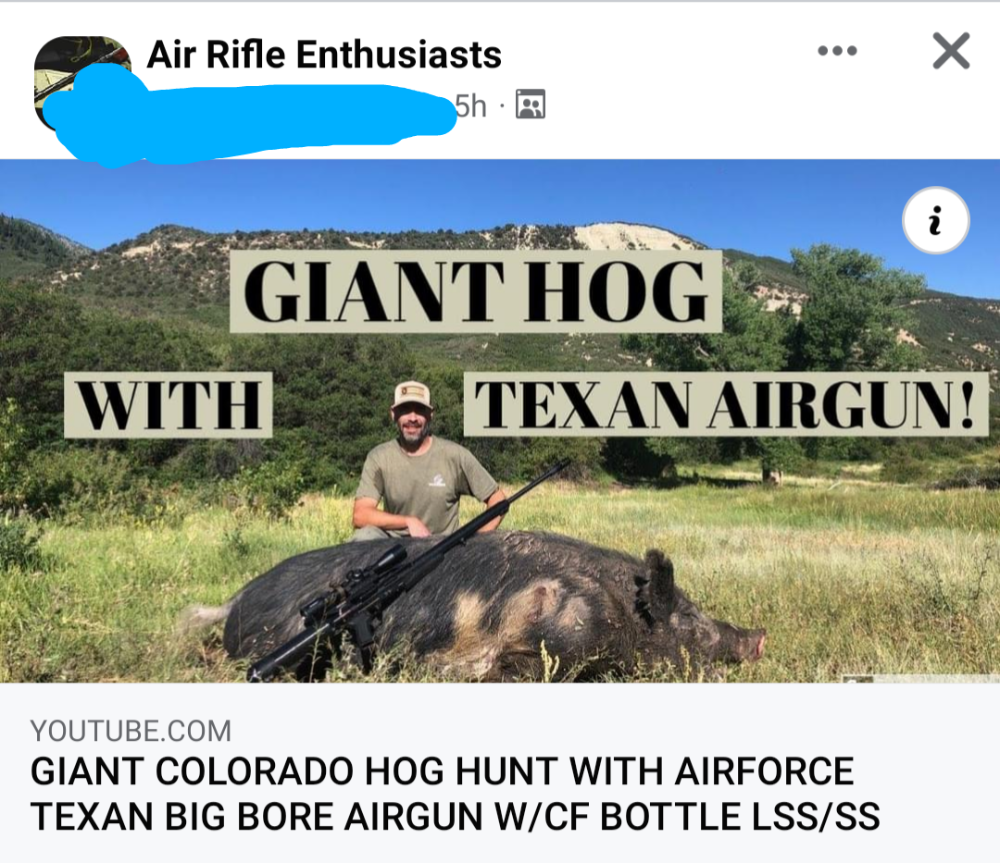Click the blue-redacted poster name

252,115
